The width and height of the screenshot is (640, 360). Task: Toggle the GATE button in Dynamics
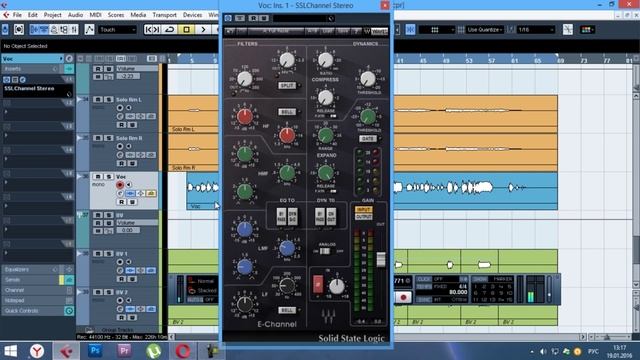tap(368, 139)
